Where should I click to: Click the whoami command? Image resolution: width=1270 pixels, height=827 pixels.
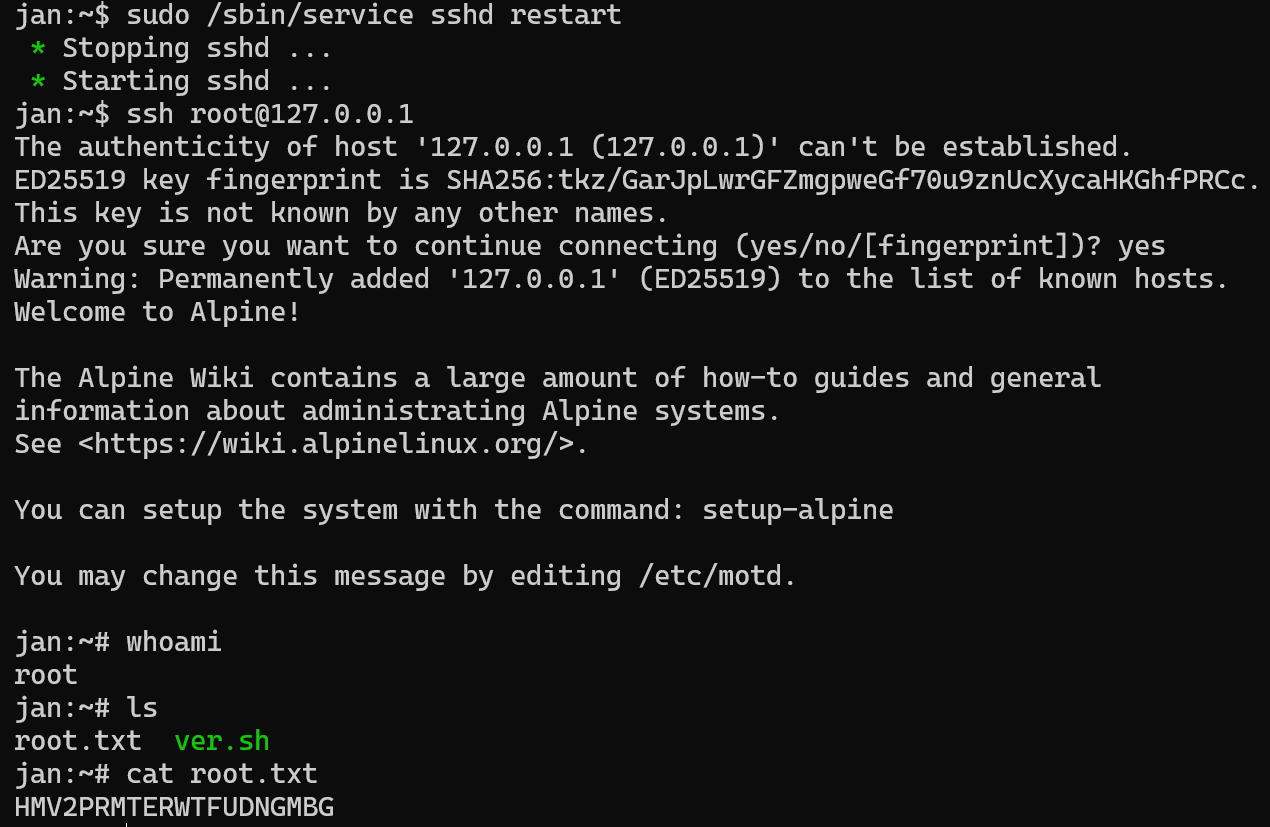(x=173, y=642)
